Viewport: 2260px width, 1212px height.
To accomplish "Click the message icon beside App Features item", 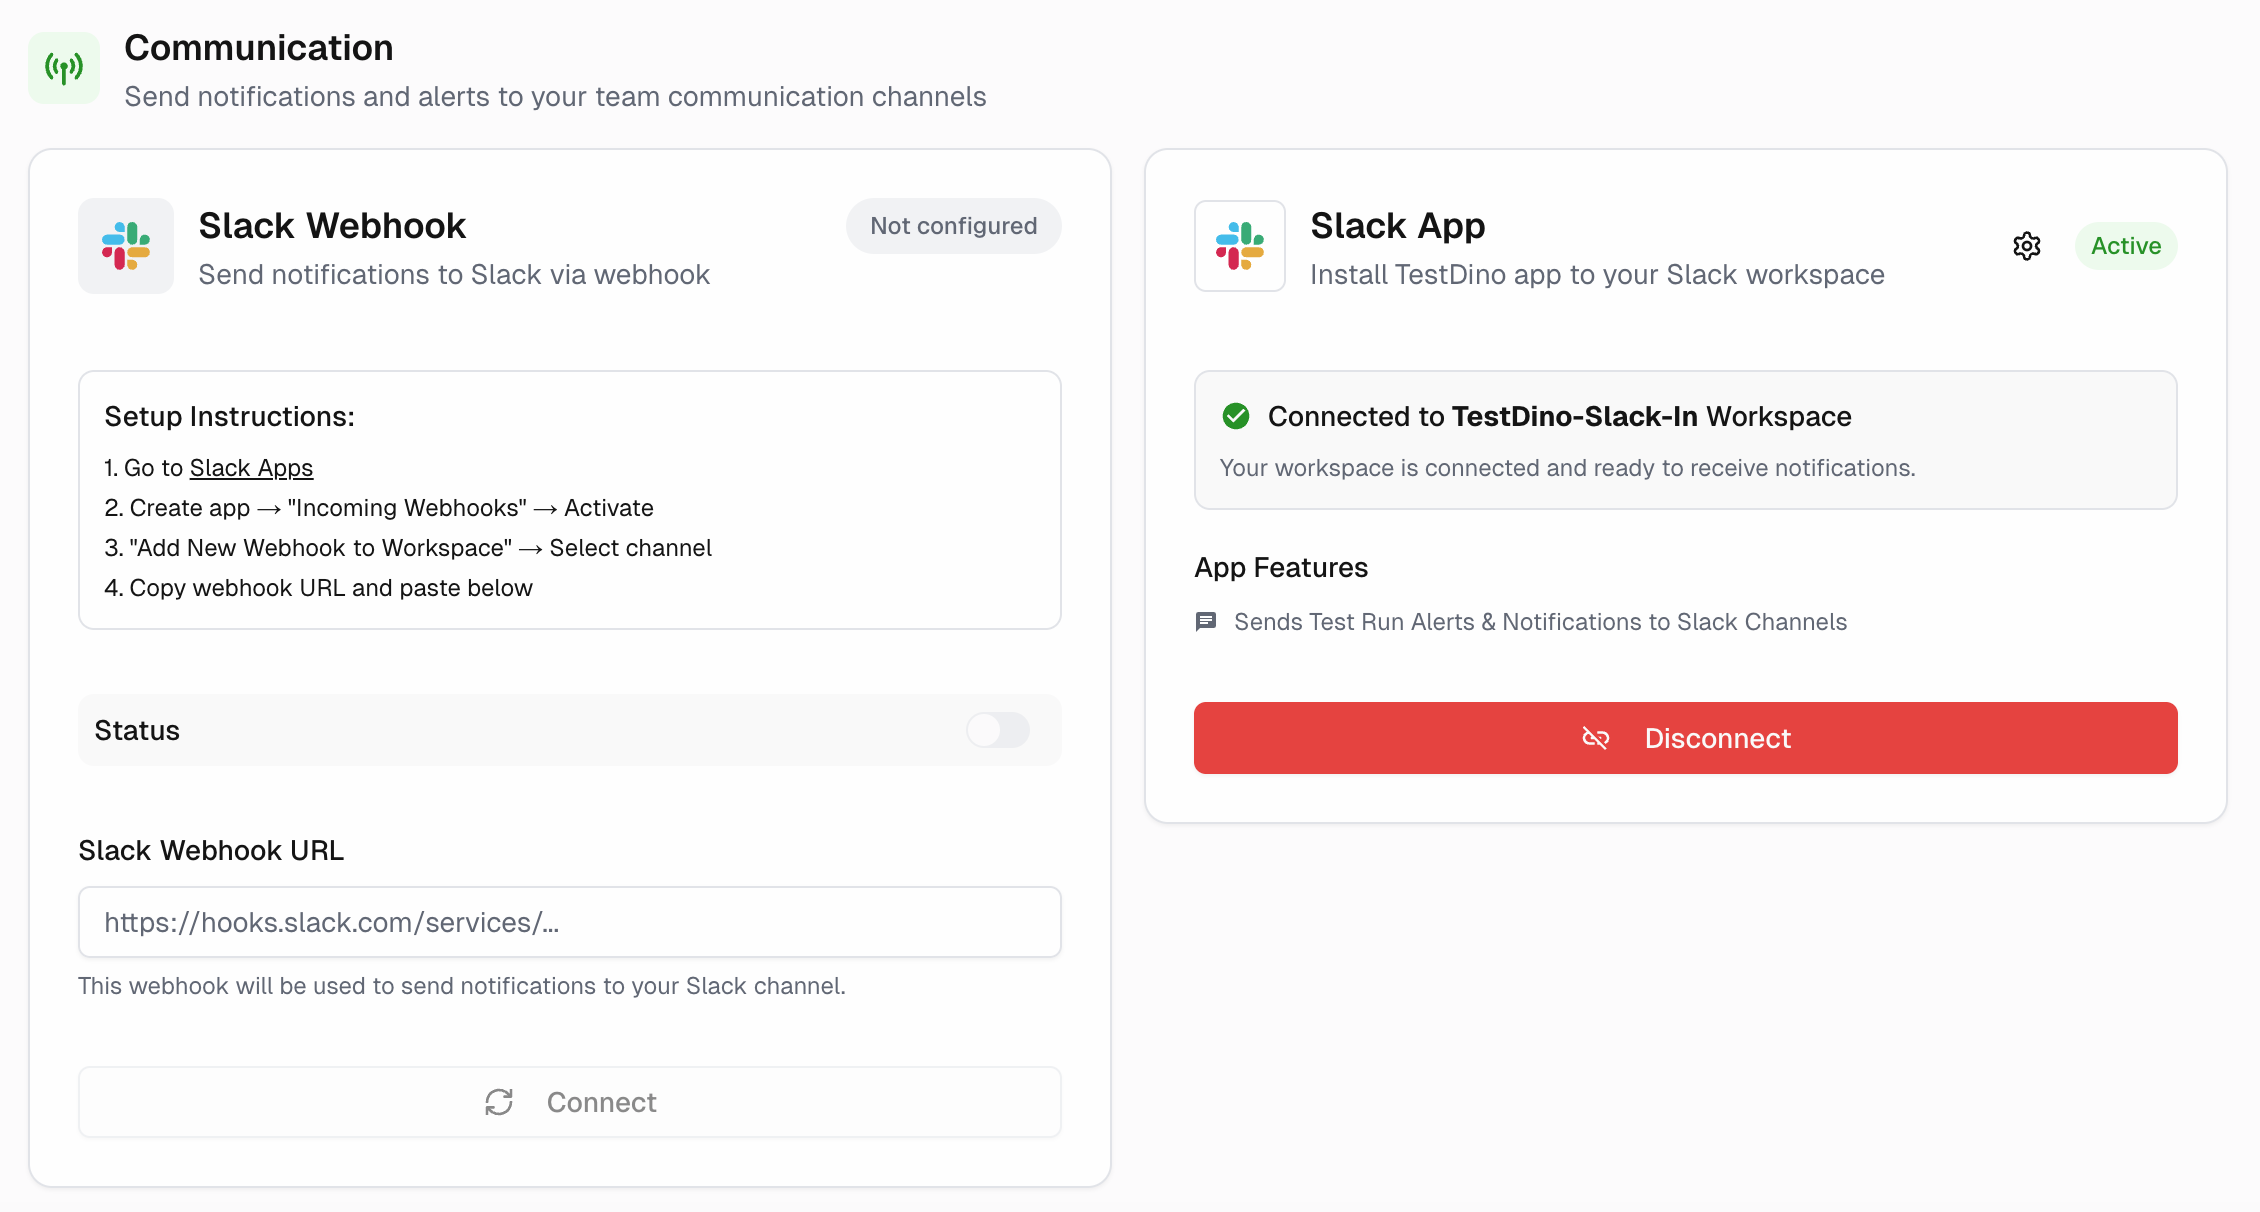I will pos(1206,622).
